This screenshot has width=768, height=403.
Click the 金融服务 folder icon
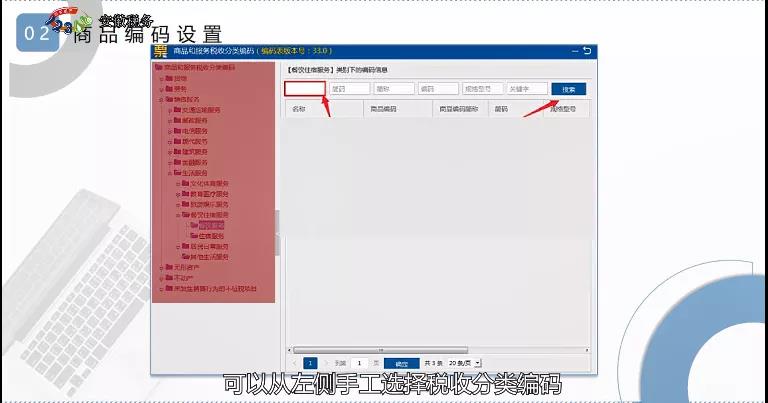click(x=177, y=162)
